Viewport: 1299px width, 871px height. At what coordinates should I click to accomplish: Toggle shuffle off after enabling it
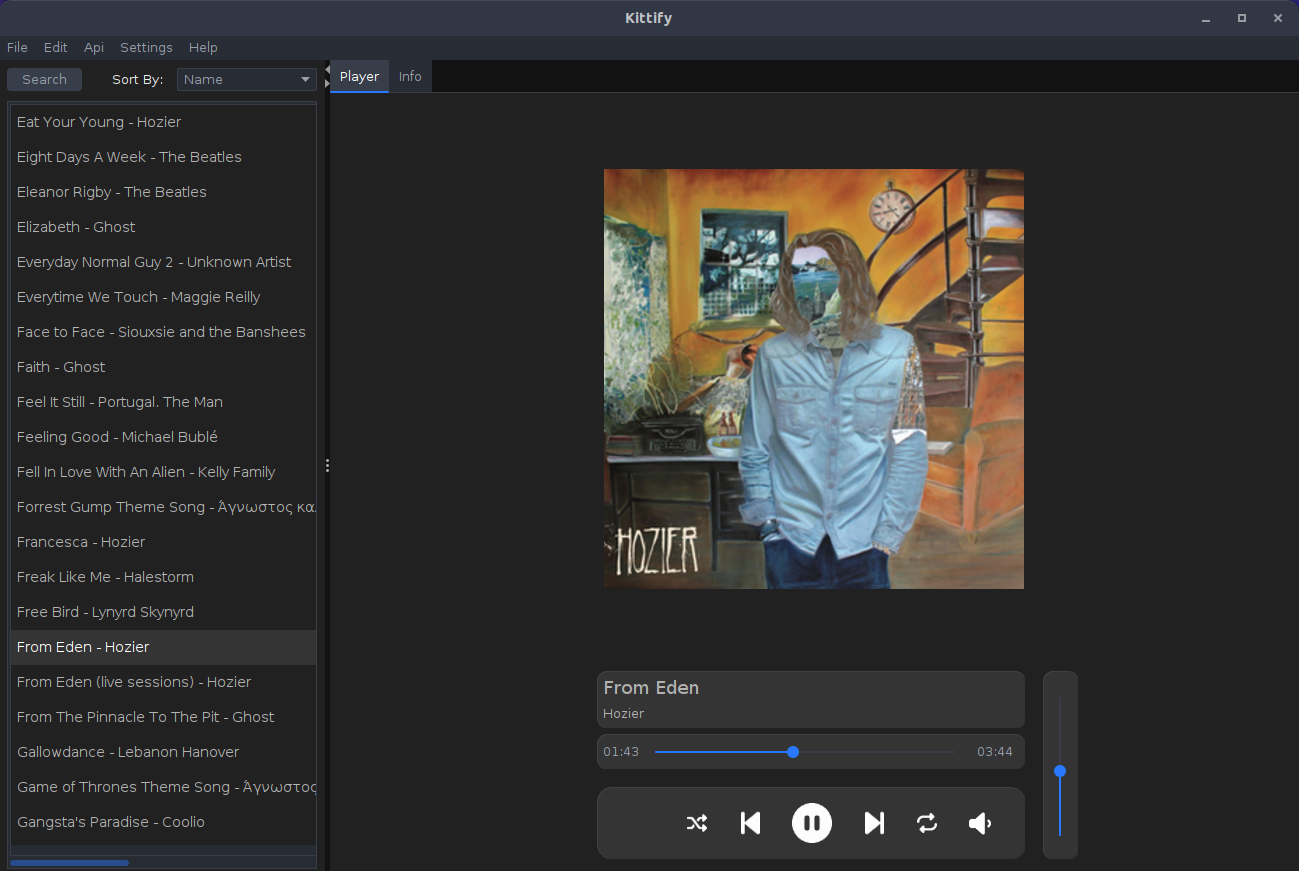(x=697, y=823)
